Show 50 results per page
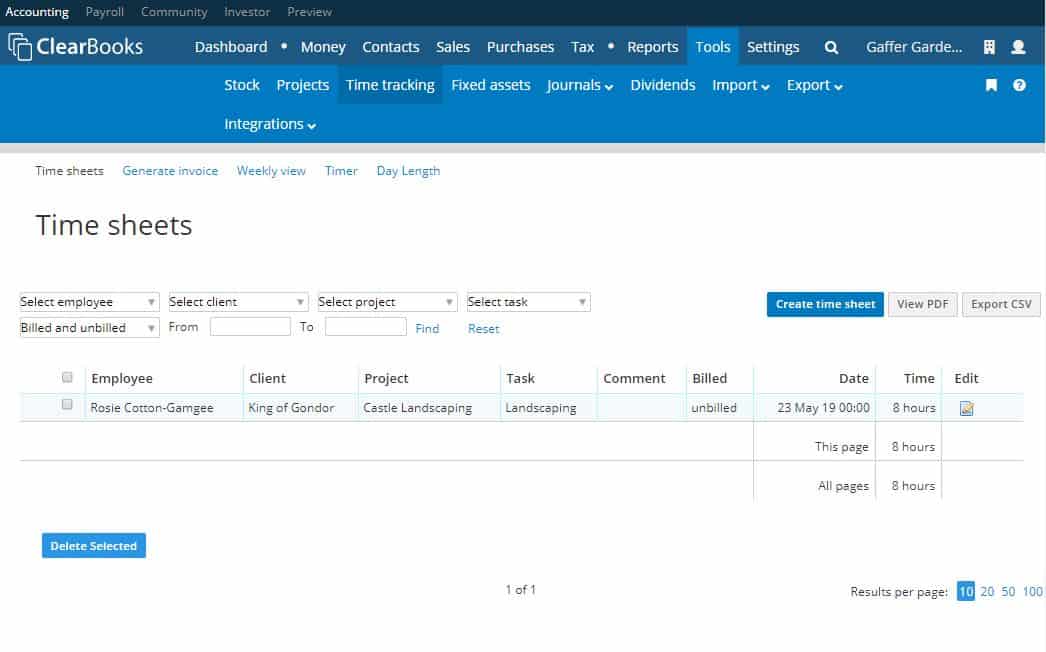Viewport: 1046px width, 652px height. coord(1008,591)
